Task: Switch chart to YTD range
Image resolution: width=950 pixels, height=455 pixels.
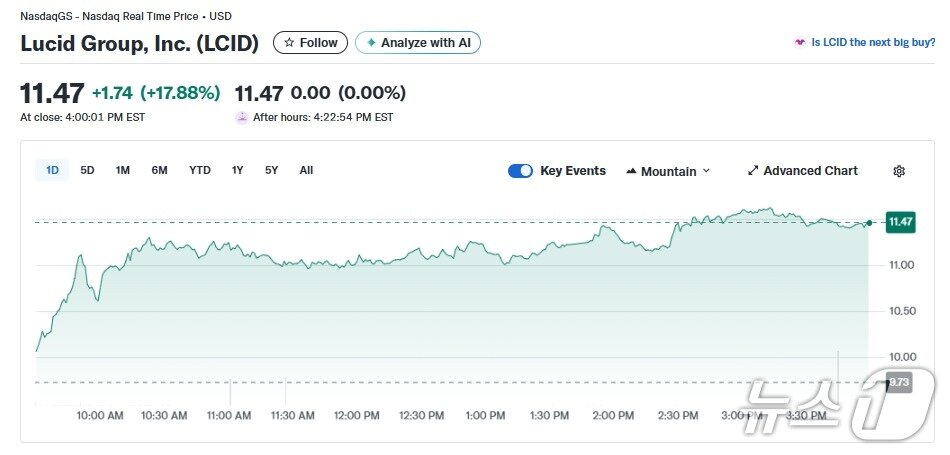Action: tap(200, 170)
